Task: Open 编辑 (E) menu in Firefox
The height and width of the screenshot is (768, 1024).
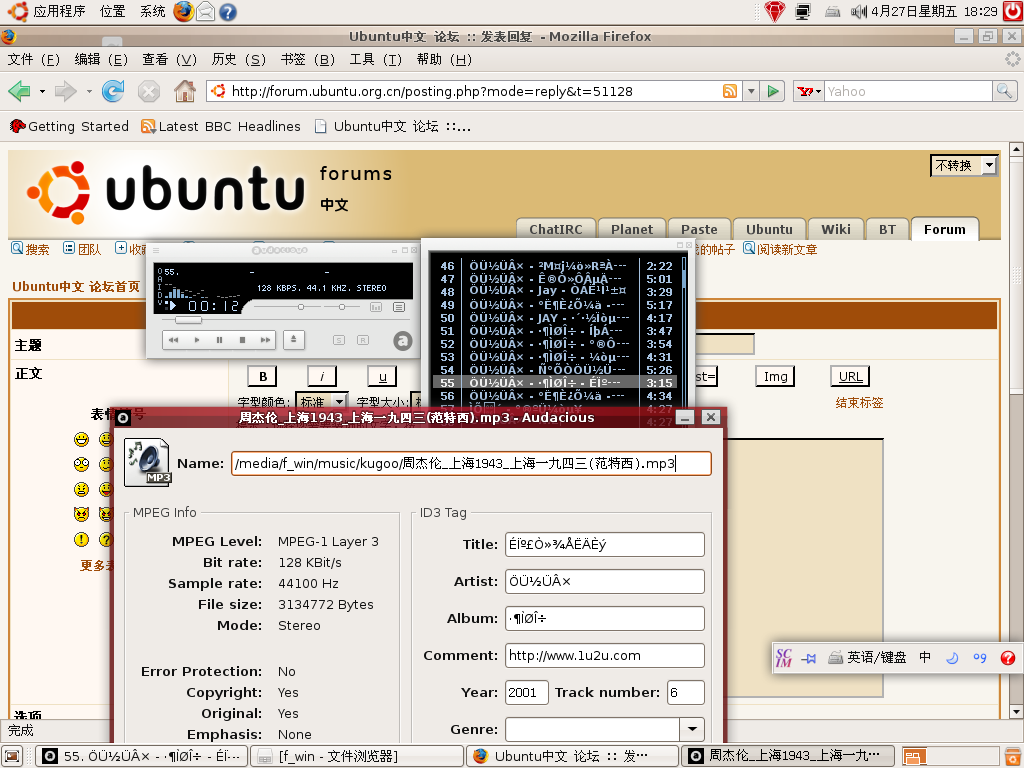Action: click(x=101, y=59)
